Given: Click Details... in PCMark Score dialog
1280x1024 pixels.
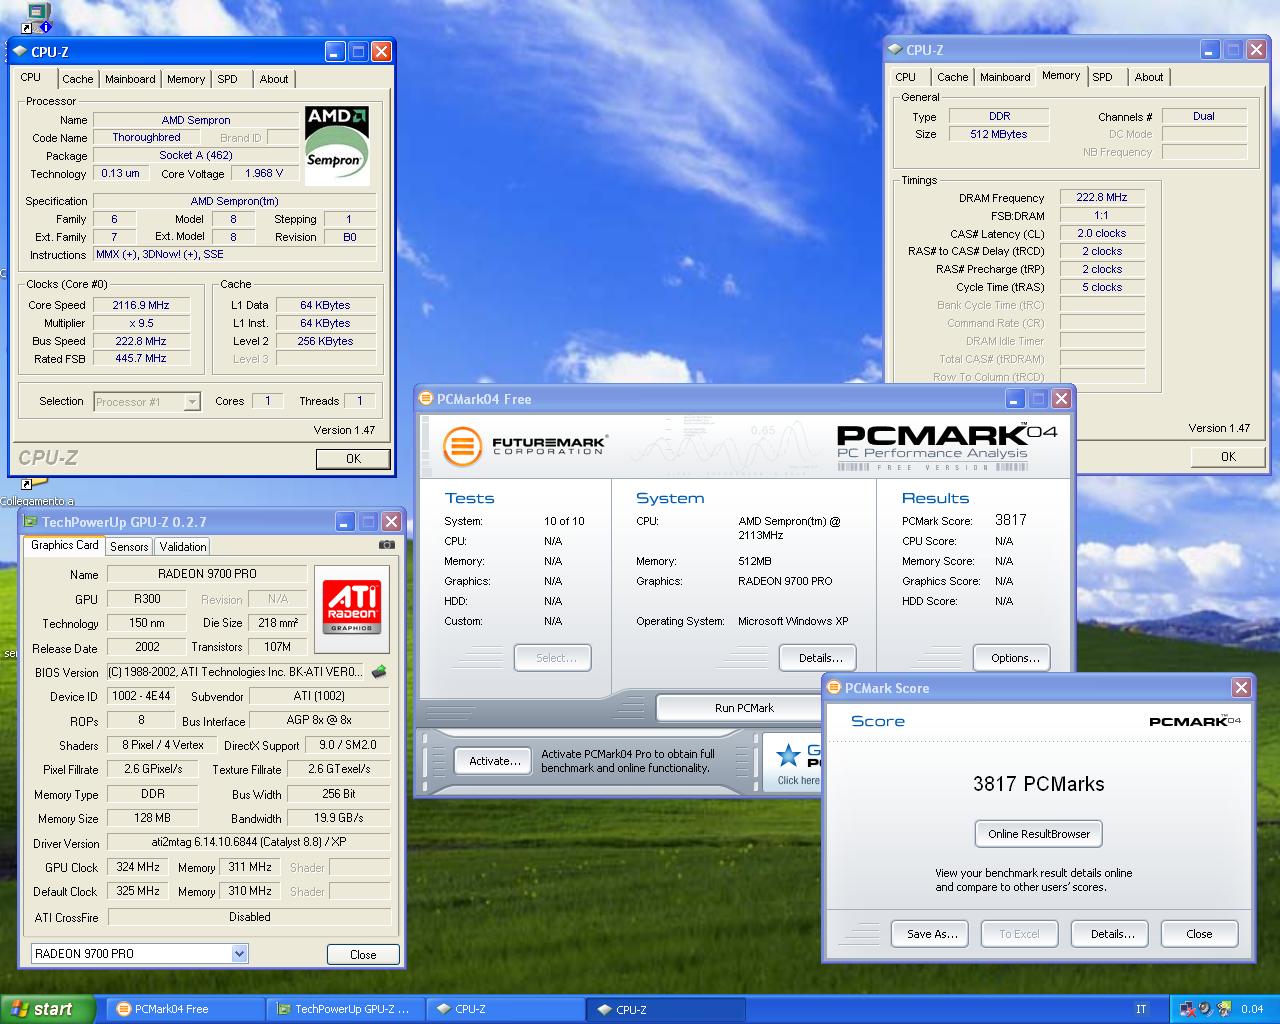Looking at the screenshot, I should (x=1111, y=934).
